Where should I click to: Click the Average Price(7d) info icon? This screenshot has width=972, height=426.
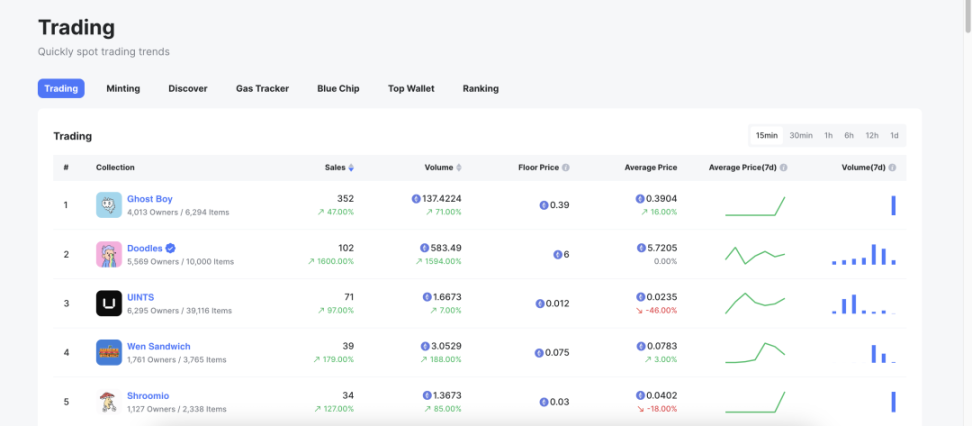tap(784, 167)
